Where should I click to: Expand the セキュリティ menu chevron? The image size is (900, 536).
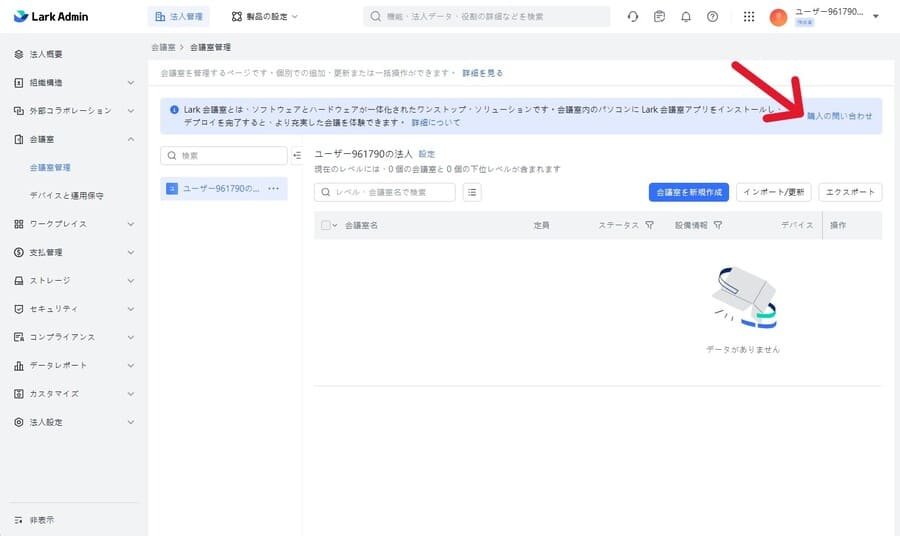[x=131, y=309]
